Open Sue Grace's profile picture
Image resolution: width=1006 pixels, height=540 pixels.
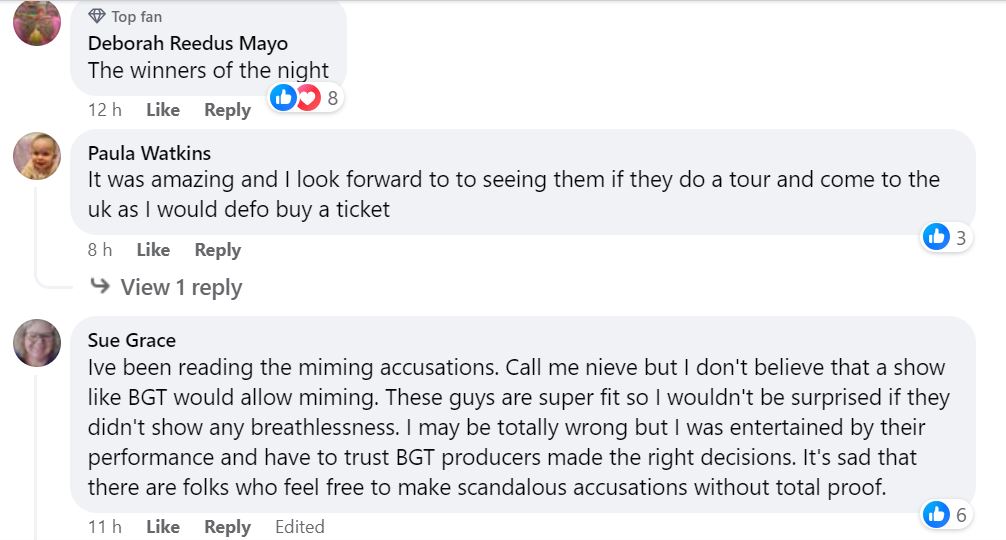(x=35, y=342)
